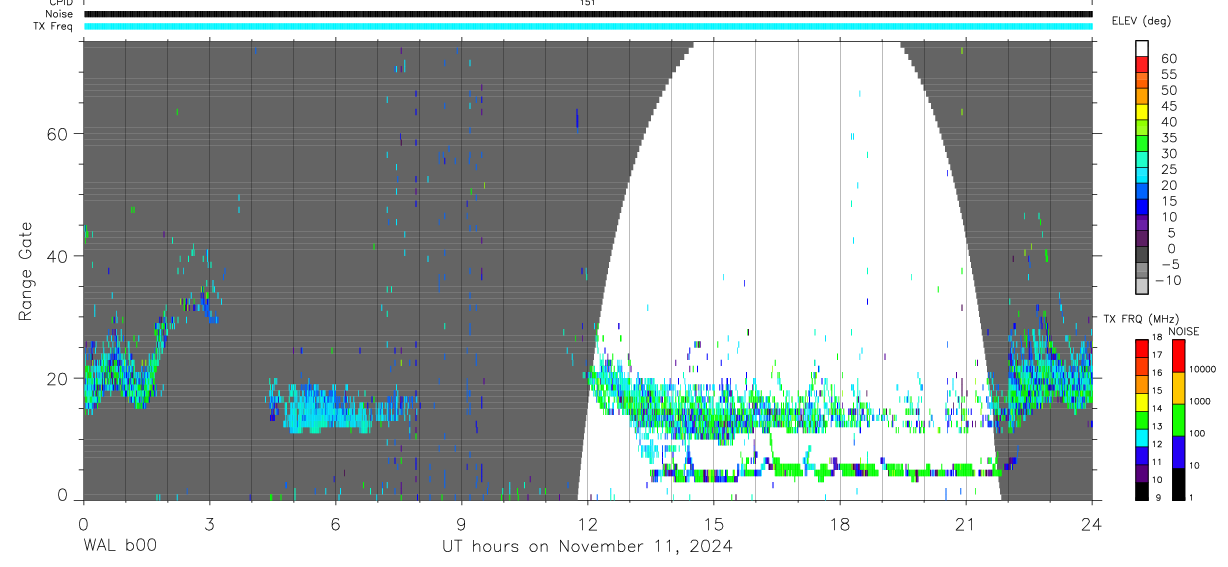Click the '25' label on ELEV scale
The image size is (1228, 567).
1169,170
